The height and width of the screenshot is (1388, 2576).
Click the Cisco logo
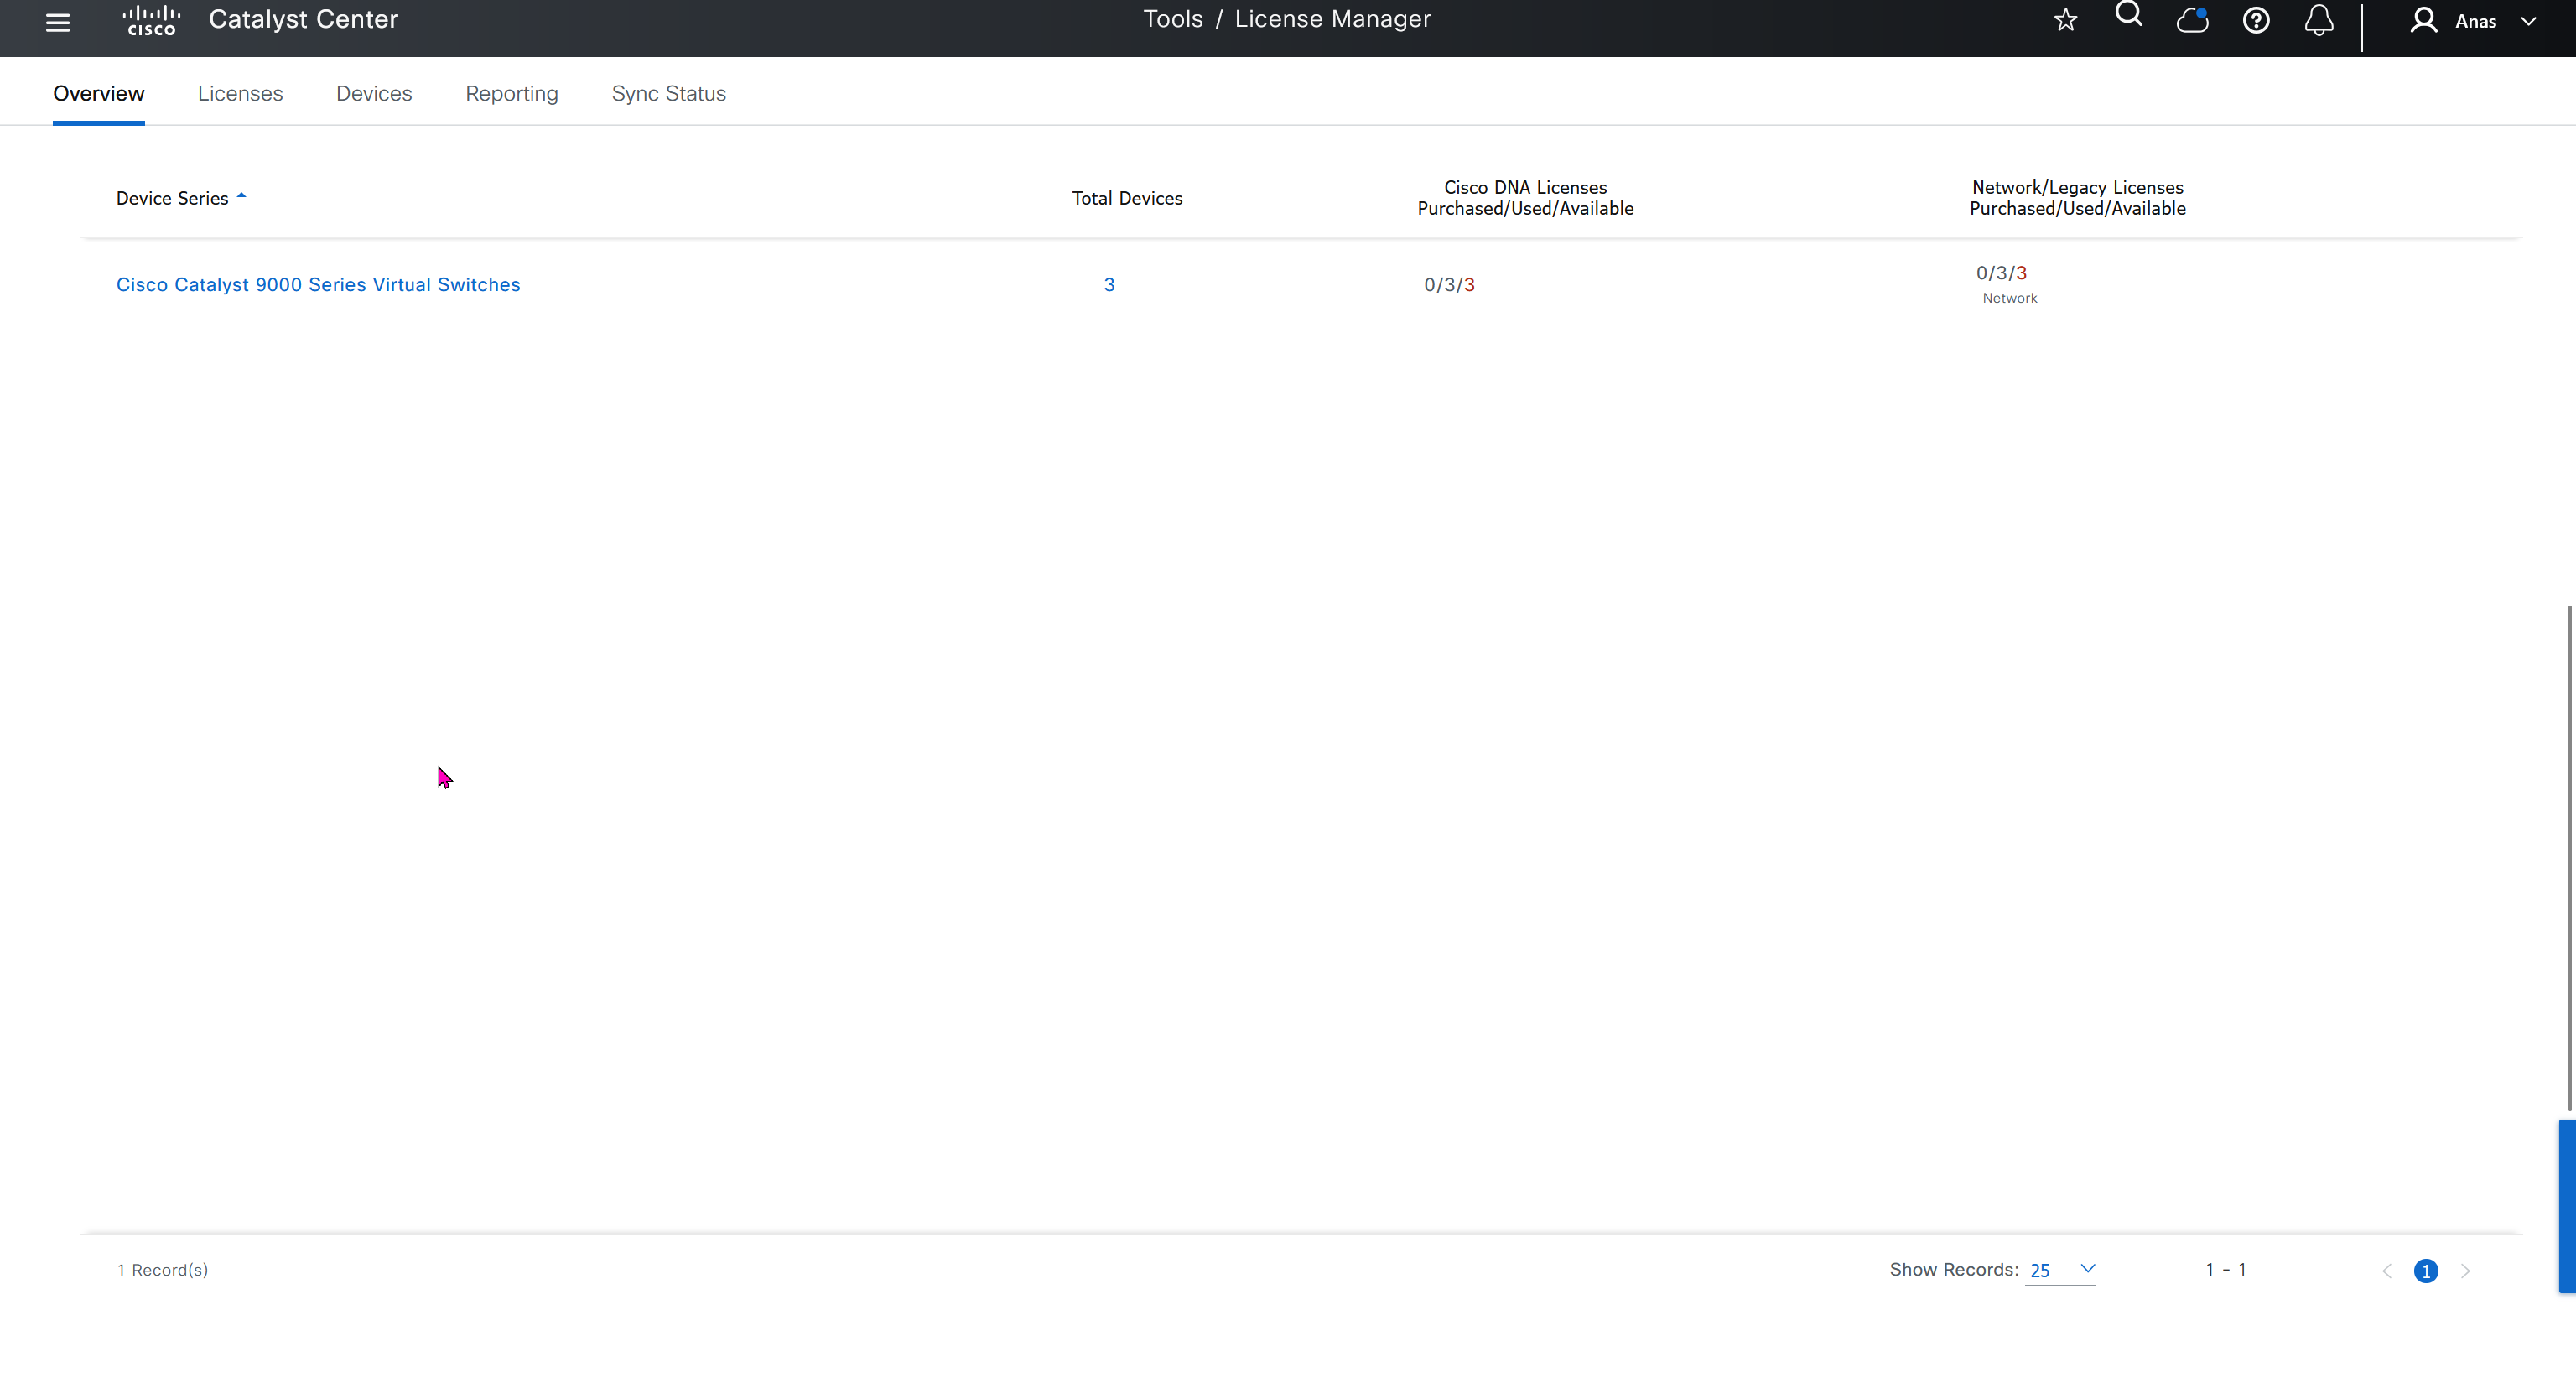click(x=151, y=20)
